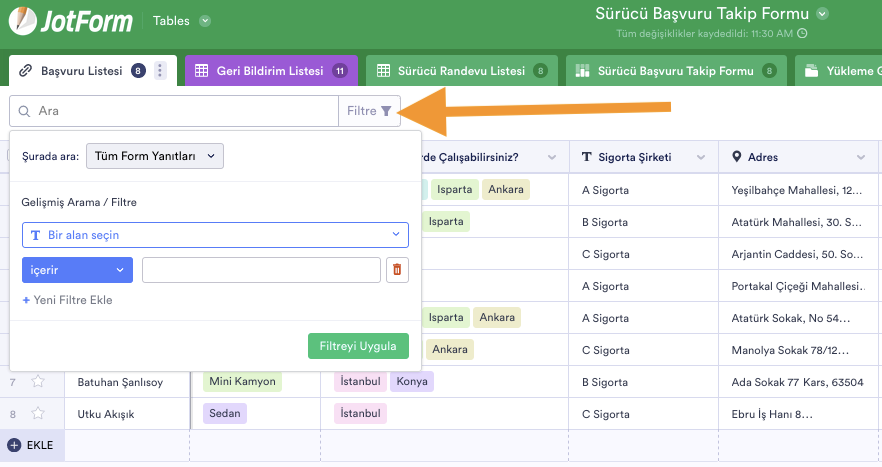
Task: Click the Adres column location pin icon
Action: 737,157
